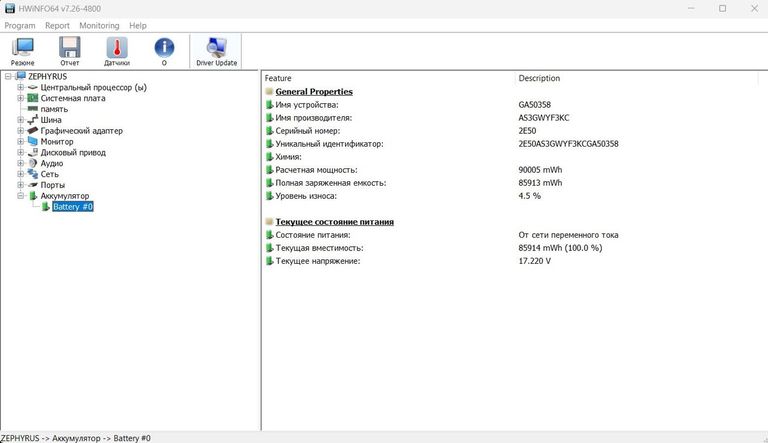Click the Description column header
The image size is (768, 443).
[539, 78]
